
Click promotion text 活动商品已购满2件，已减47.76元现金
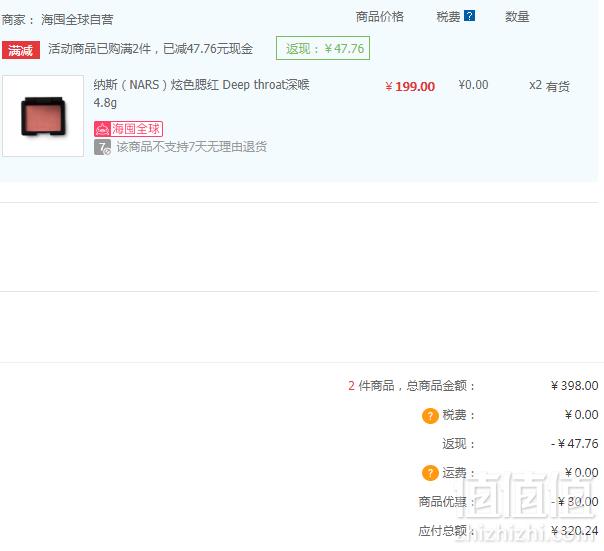click(151, 49)
